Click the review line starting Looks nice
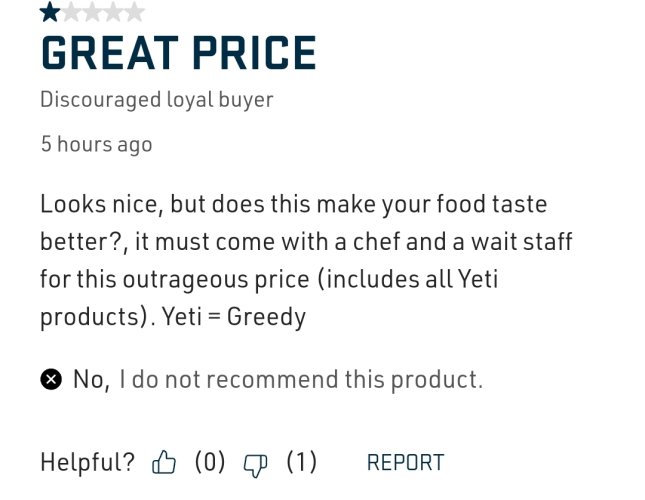Screen dimensions: 645x500 click(294, 204)
